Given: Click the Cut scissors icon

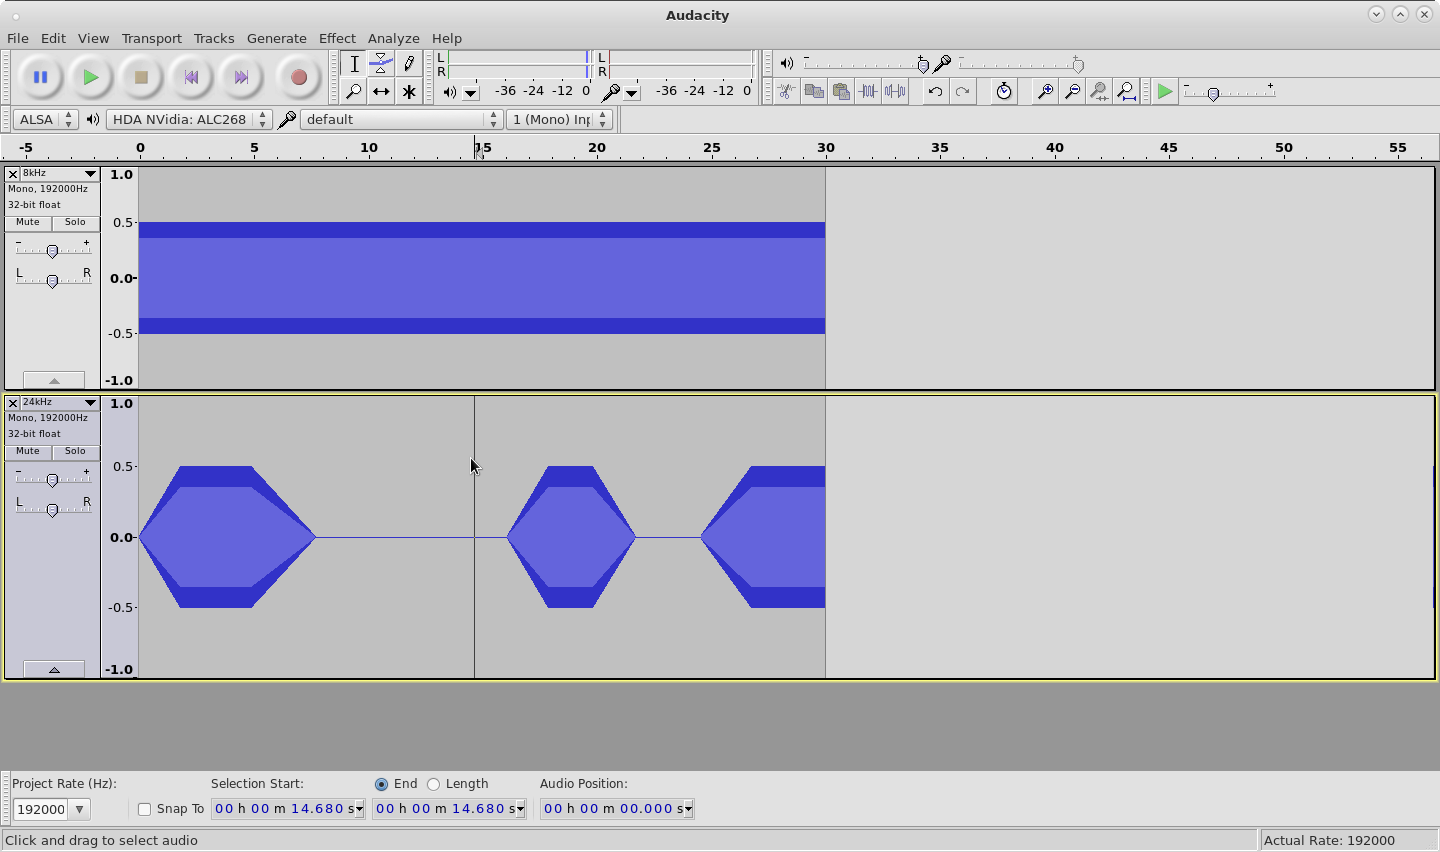Looking at the screenshot, I should click(786, 91).
